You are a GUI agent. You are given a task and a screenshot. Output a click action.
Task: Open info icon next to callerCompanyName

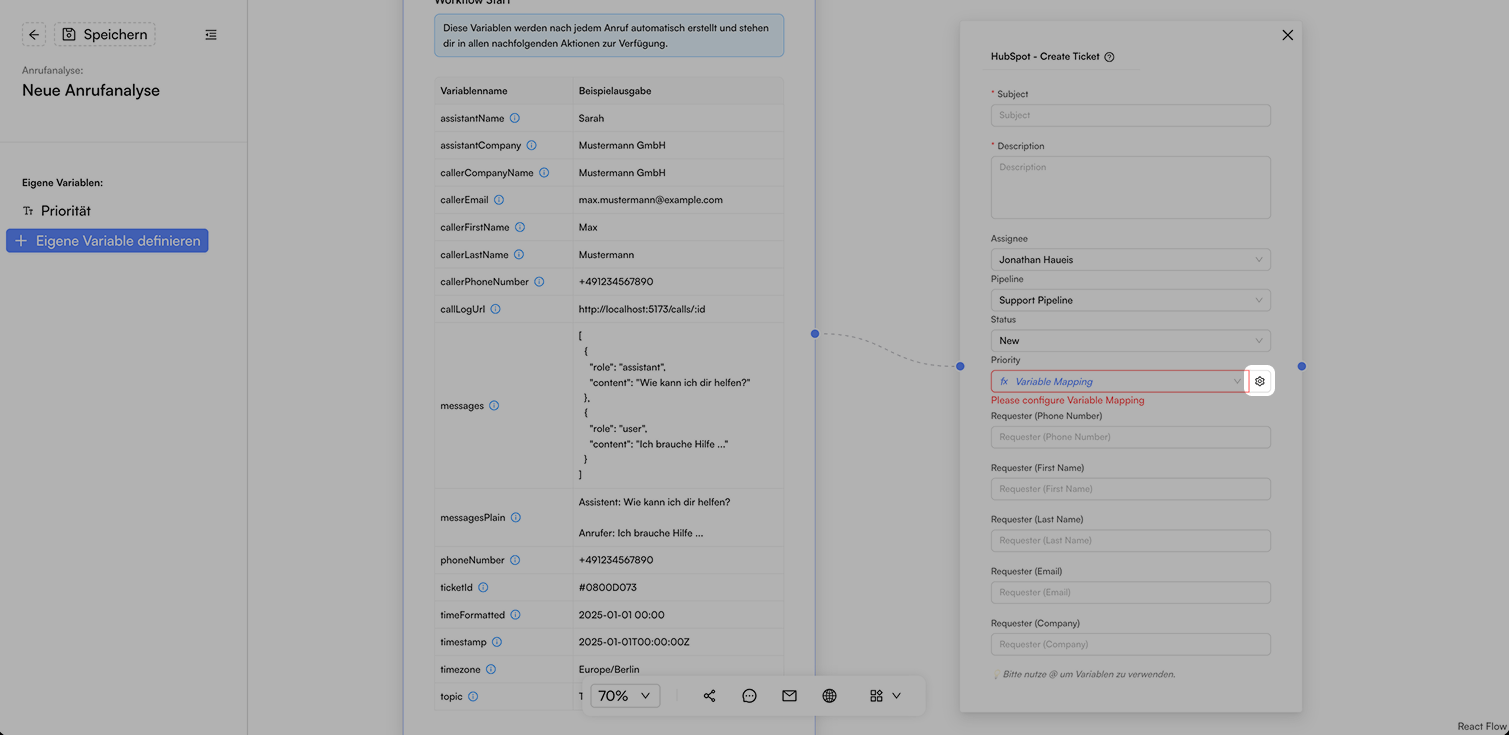click(544, 173)
